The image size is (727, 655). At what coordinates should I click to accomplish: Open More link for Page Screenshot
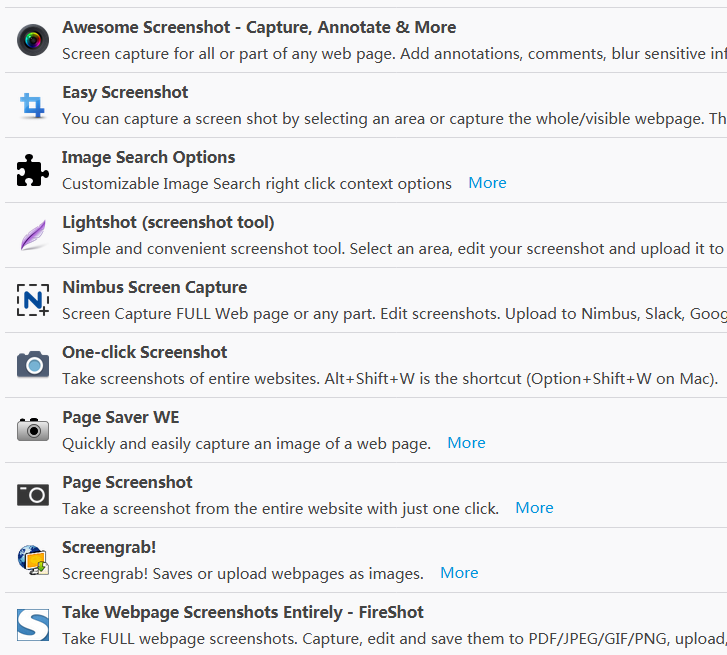pos(535,508)
